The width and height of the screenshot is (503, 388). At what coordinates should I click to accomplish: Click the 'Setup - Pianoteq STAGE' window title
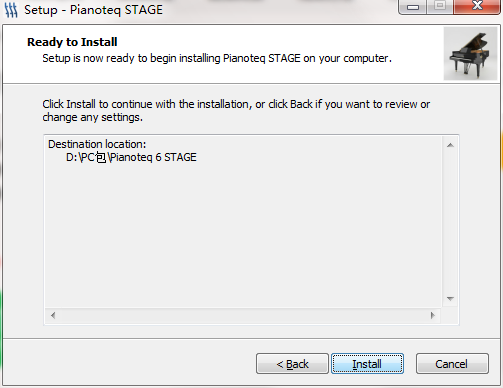(x=93, y=10)
